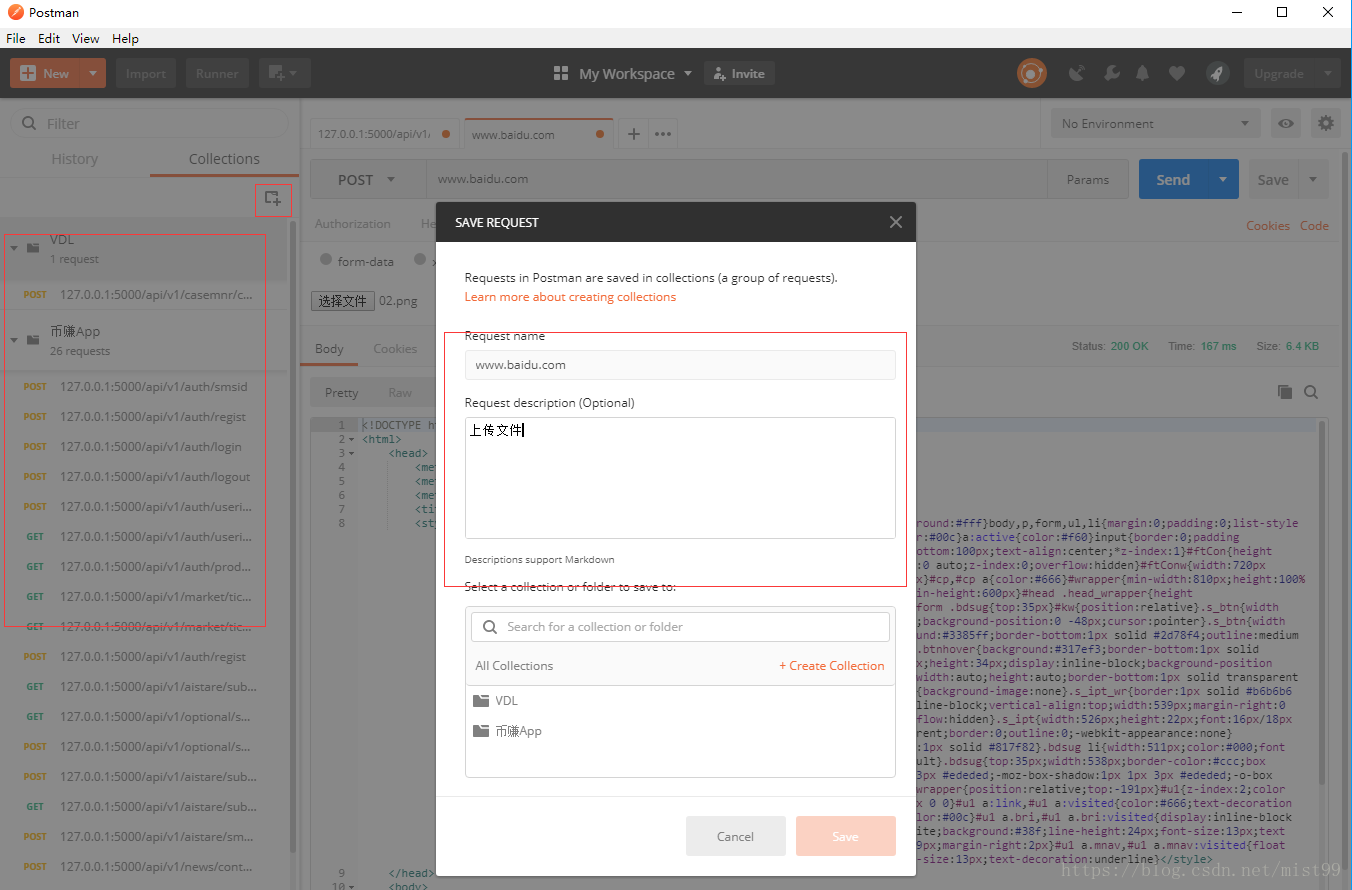This screenshot has width=1352, height=890.
Task: Open the Save button dropdown arrow
Action: pos(1313,180)
